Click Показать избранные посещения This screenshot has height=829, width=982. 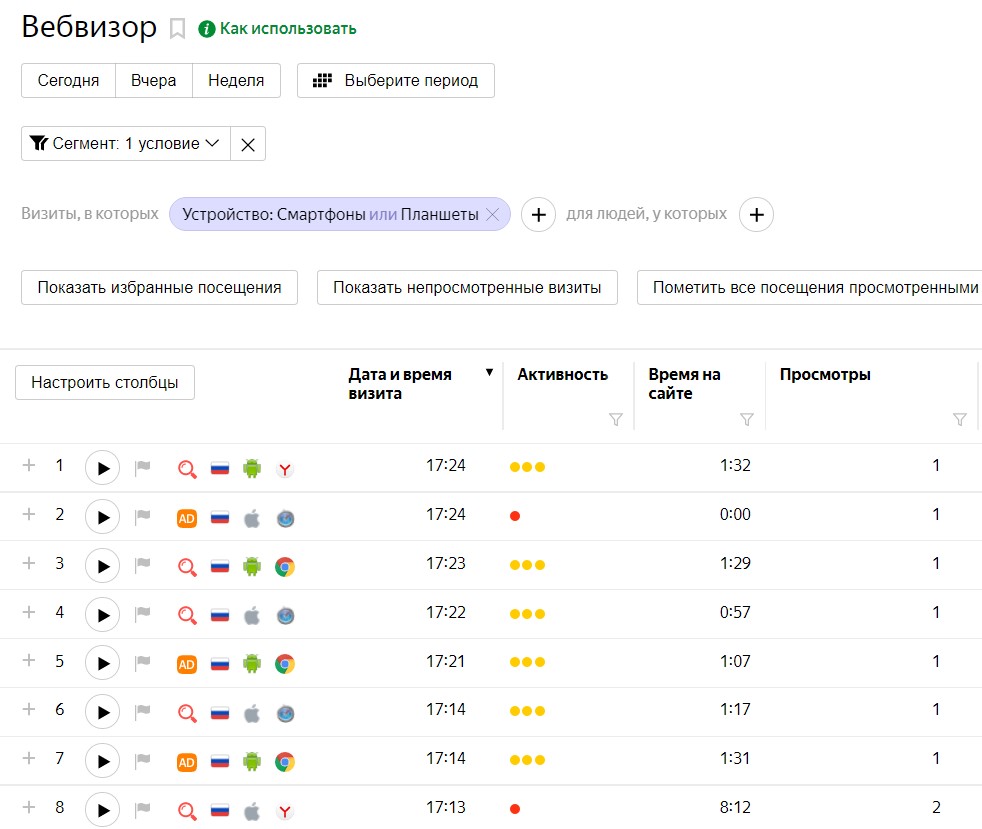(159, 287)
